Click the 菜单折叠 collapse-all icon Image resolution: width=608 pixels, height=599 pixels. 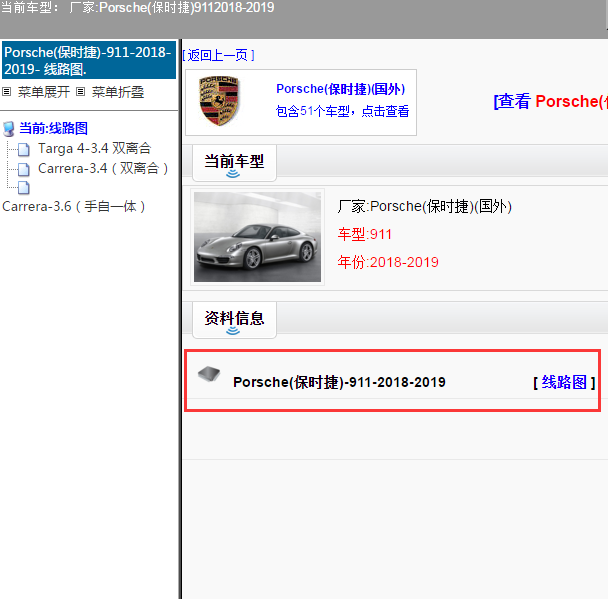(x=80, y=92)
